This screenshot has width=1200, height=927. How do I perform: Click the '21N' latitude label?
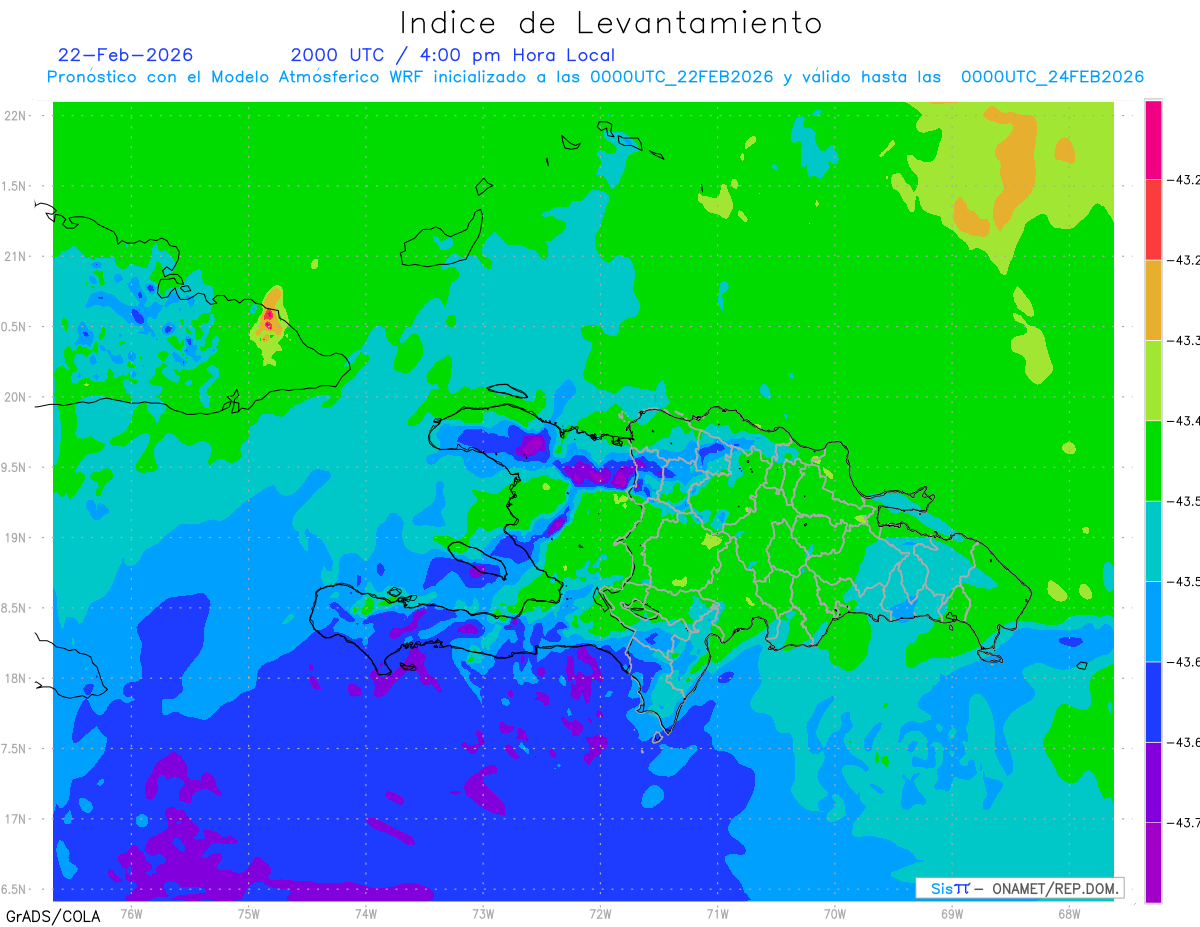coord(15,256)
